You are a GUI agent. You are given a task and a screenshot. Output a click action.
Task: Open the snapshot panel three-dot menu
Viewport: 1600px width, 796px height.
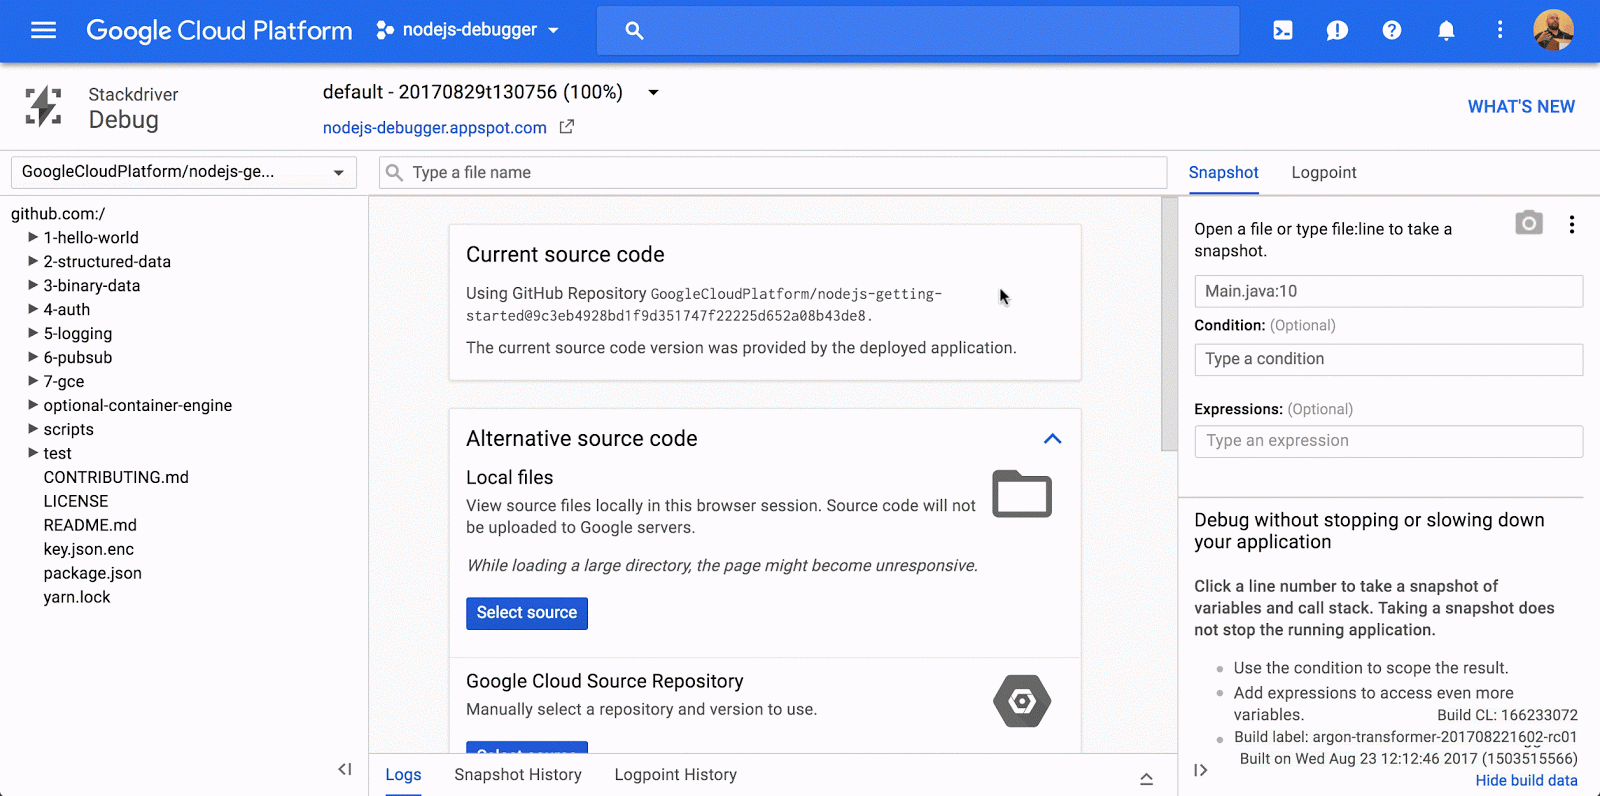[1572, 224]
